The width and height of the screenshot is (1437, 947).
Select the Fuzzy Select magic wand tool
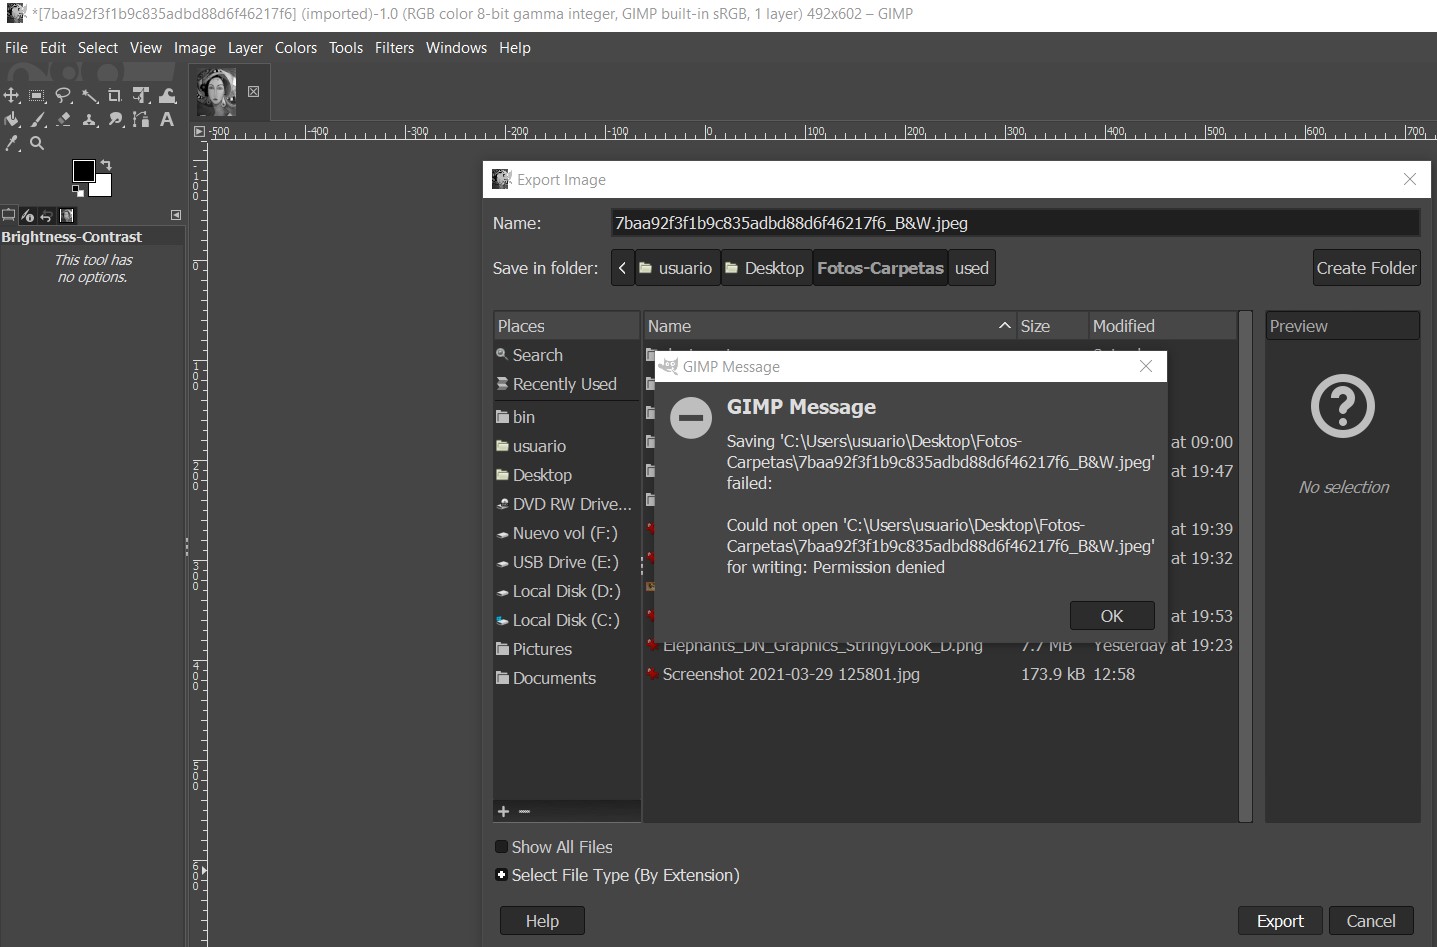(x=90, y=96)
